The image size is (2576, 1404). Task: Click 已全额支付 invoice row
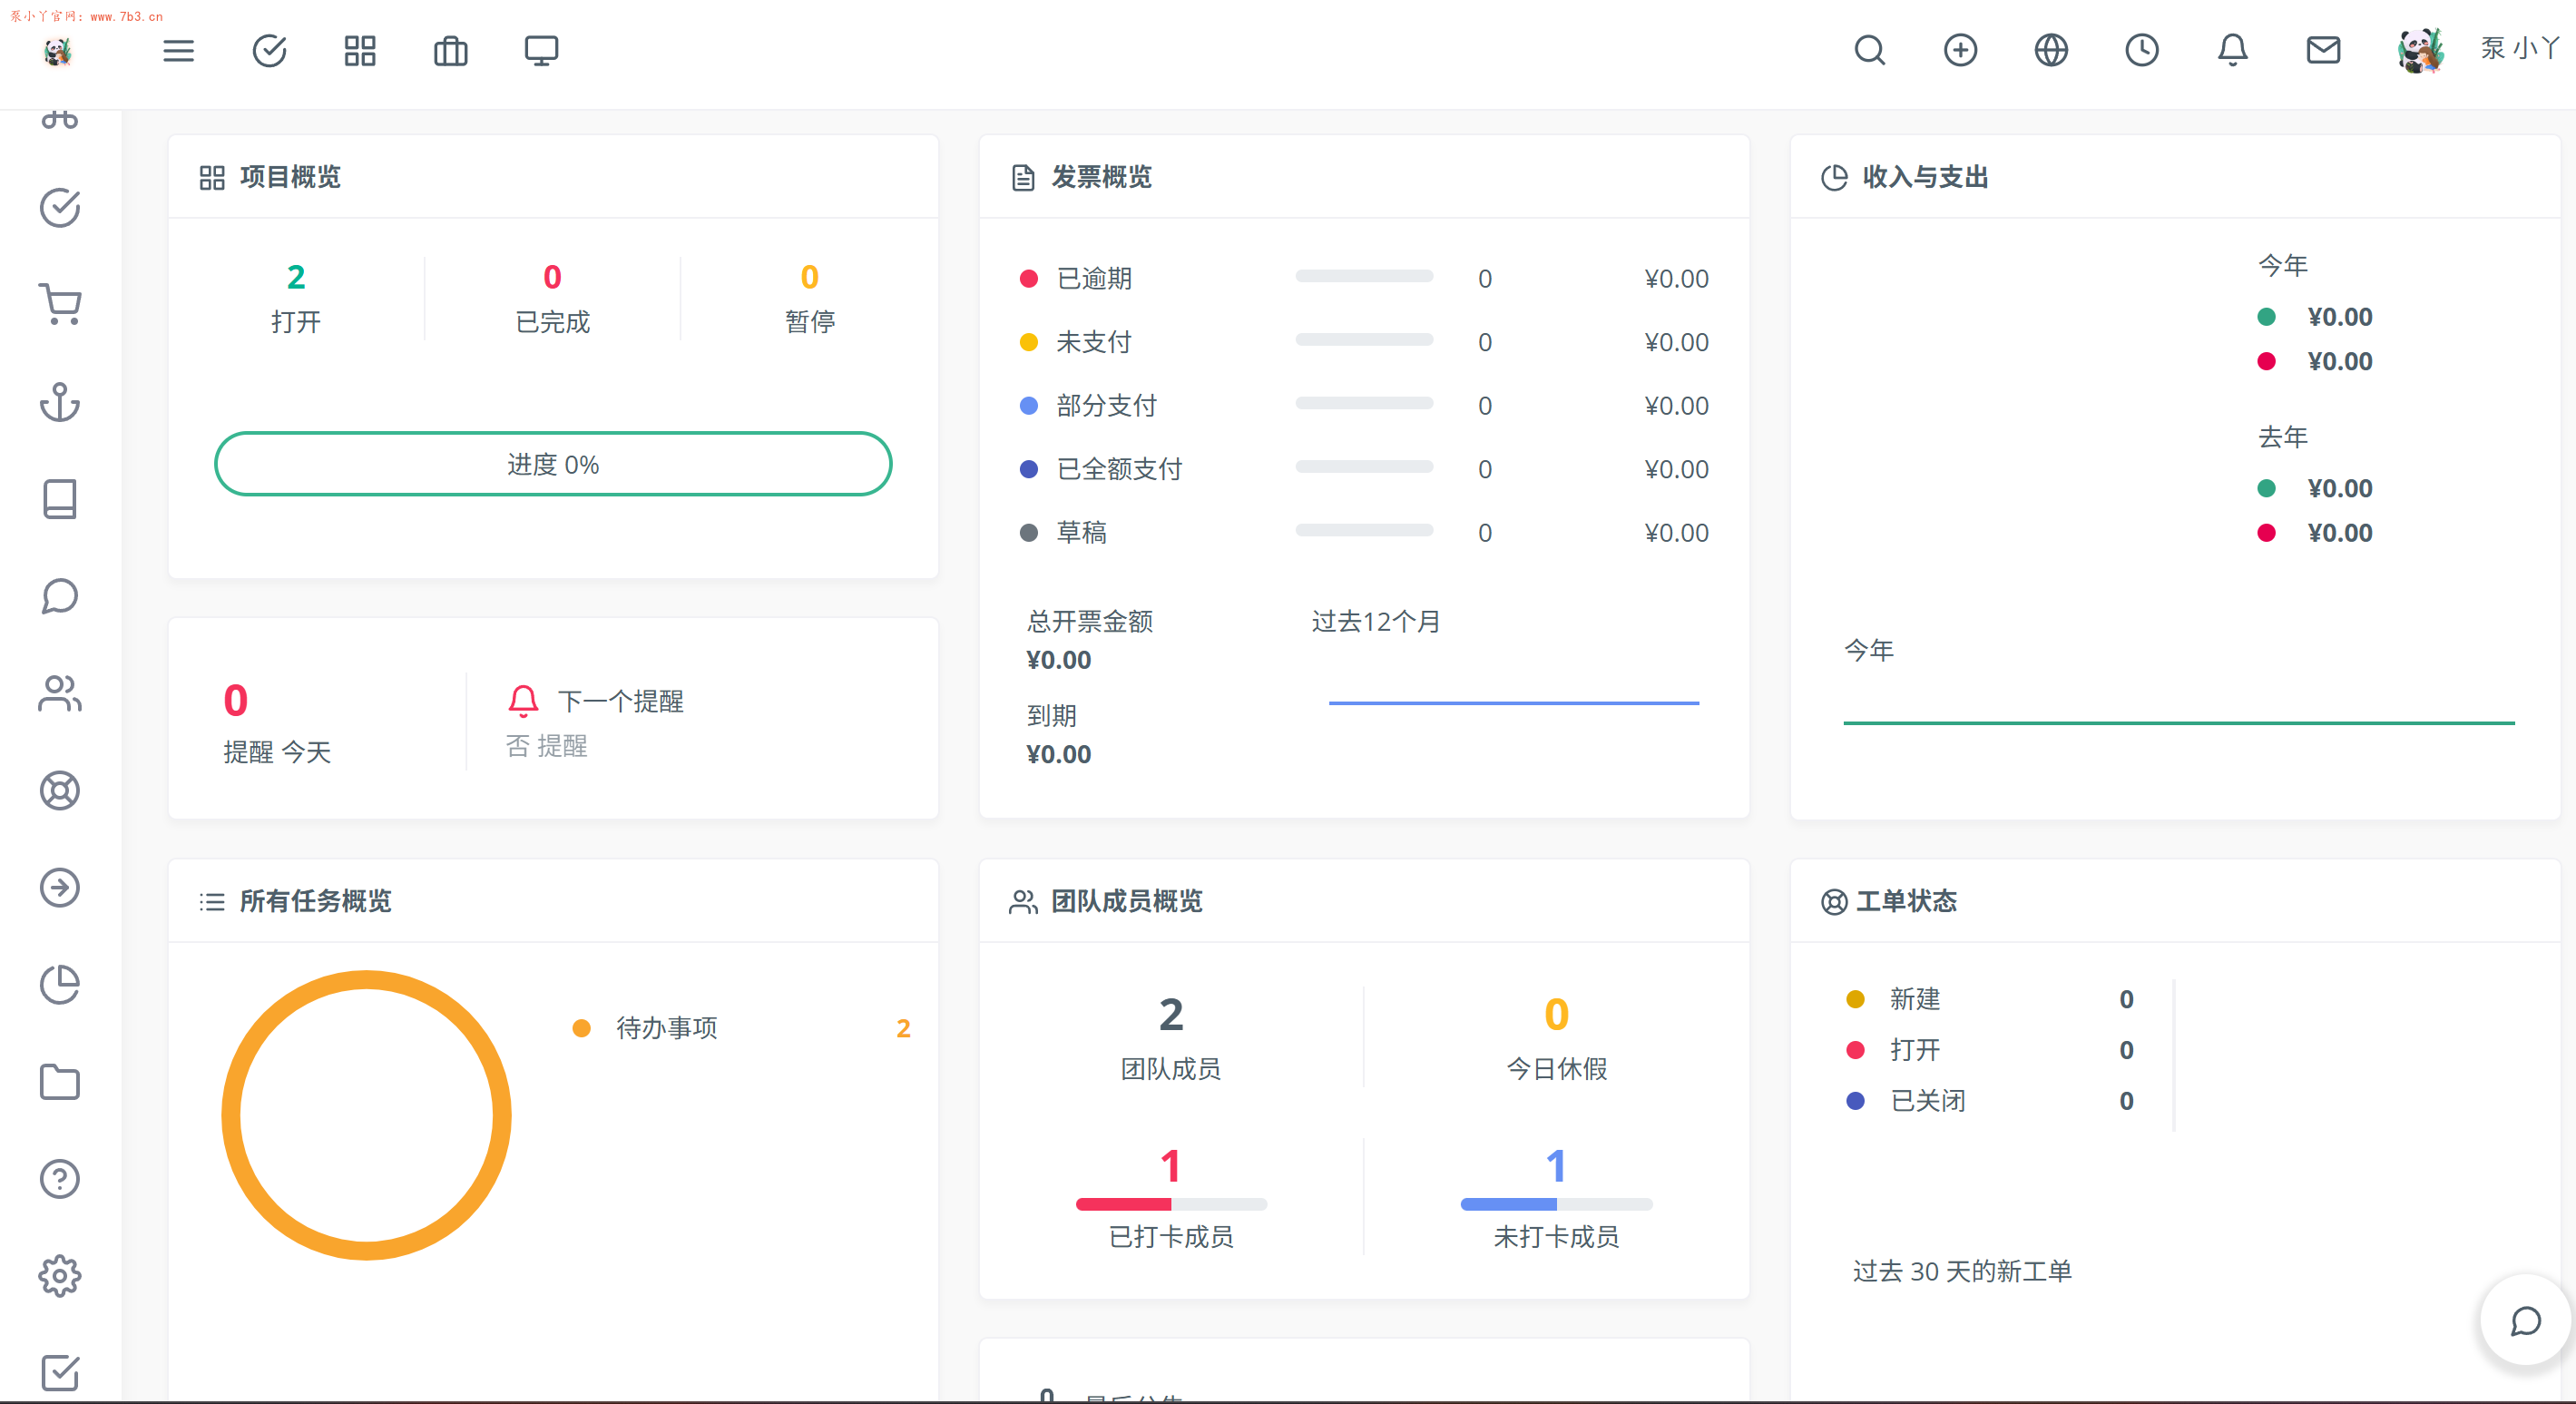pyautogui.click(x=1363, y=469)
